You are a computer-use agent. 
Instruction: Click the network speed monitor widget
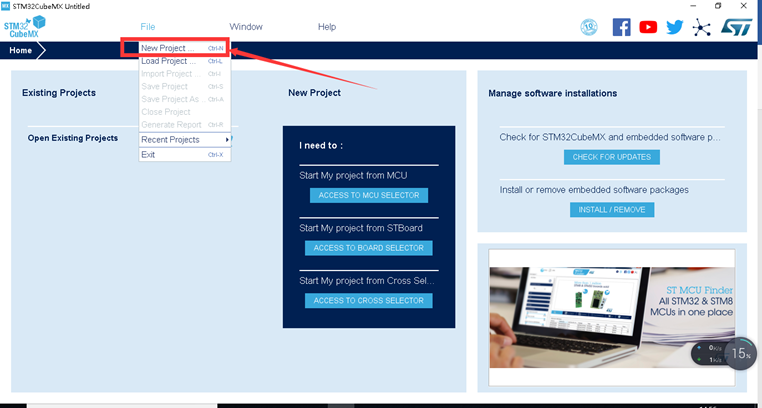pyautogui.click(x=709, y=354)
